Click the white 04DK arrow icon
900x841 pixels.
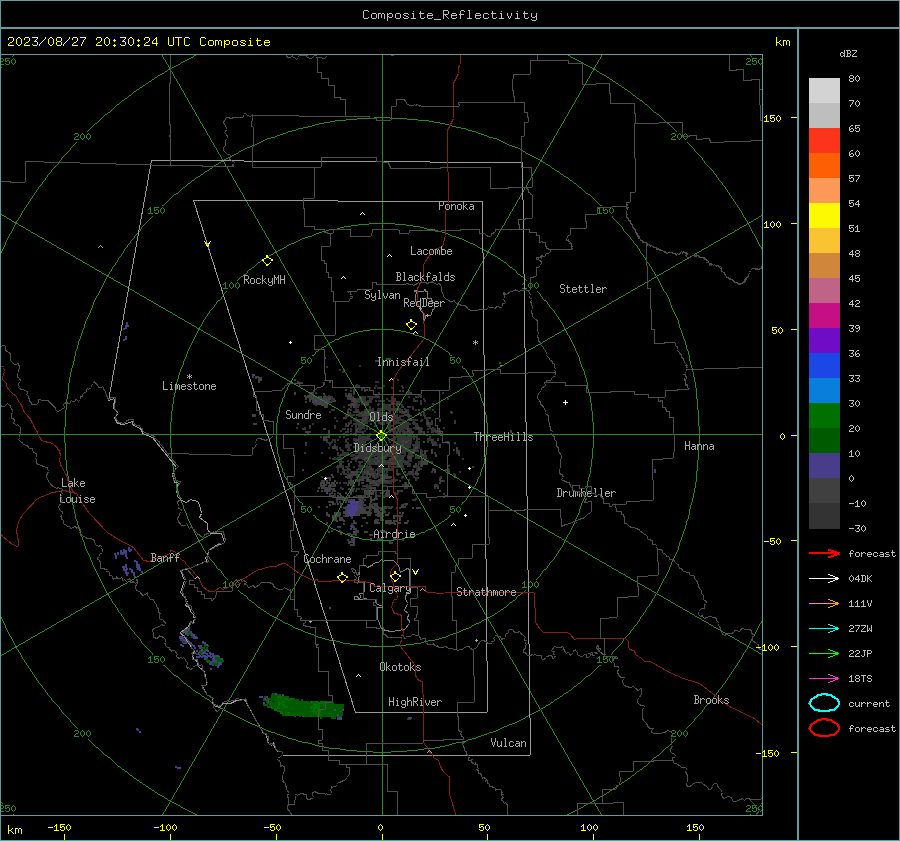824,578
